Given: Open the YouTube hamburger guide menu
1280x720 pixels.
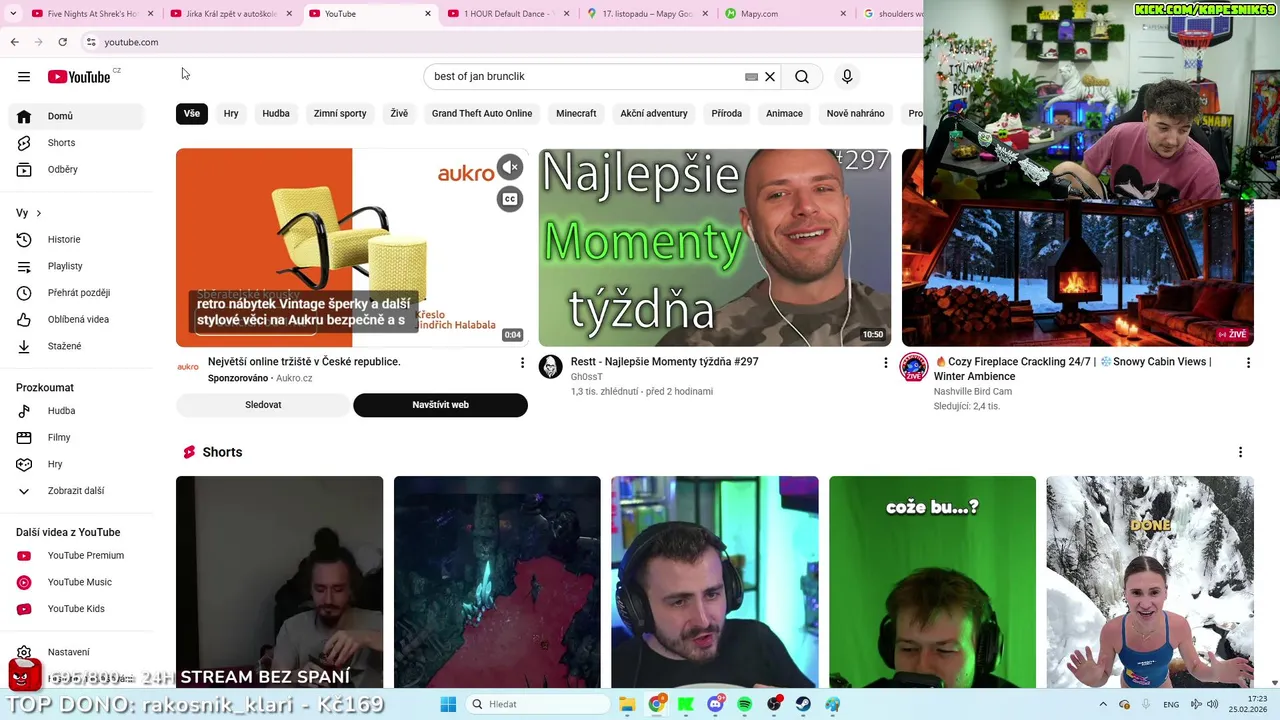Looking at the screenshot, I should click(x=24, y=77).
